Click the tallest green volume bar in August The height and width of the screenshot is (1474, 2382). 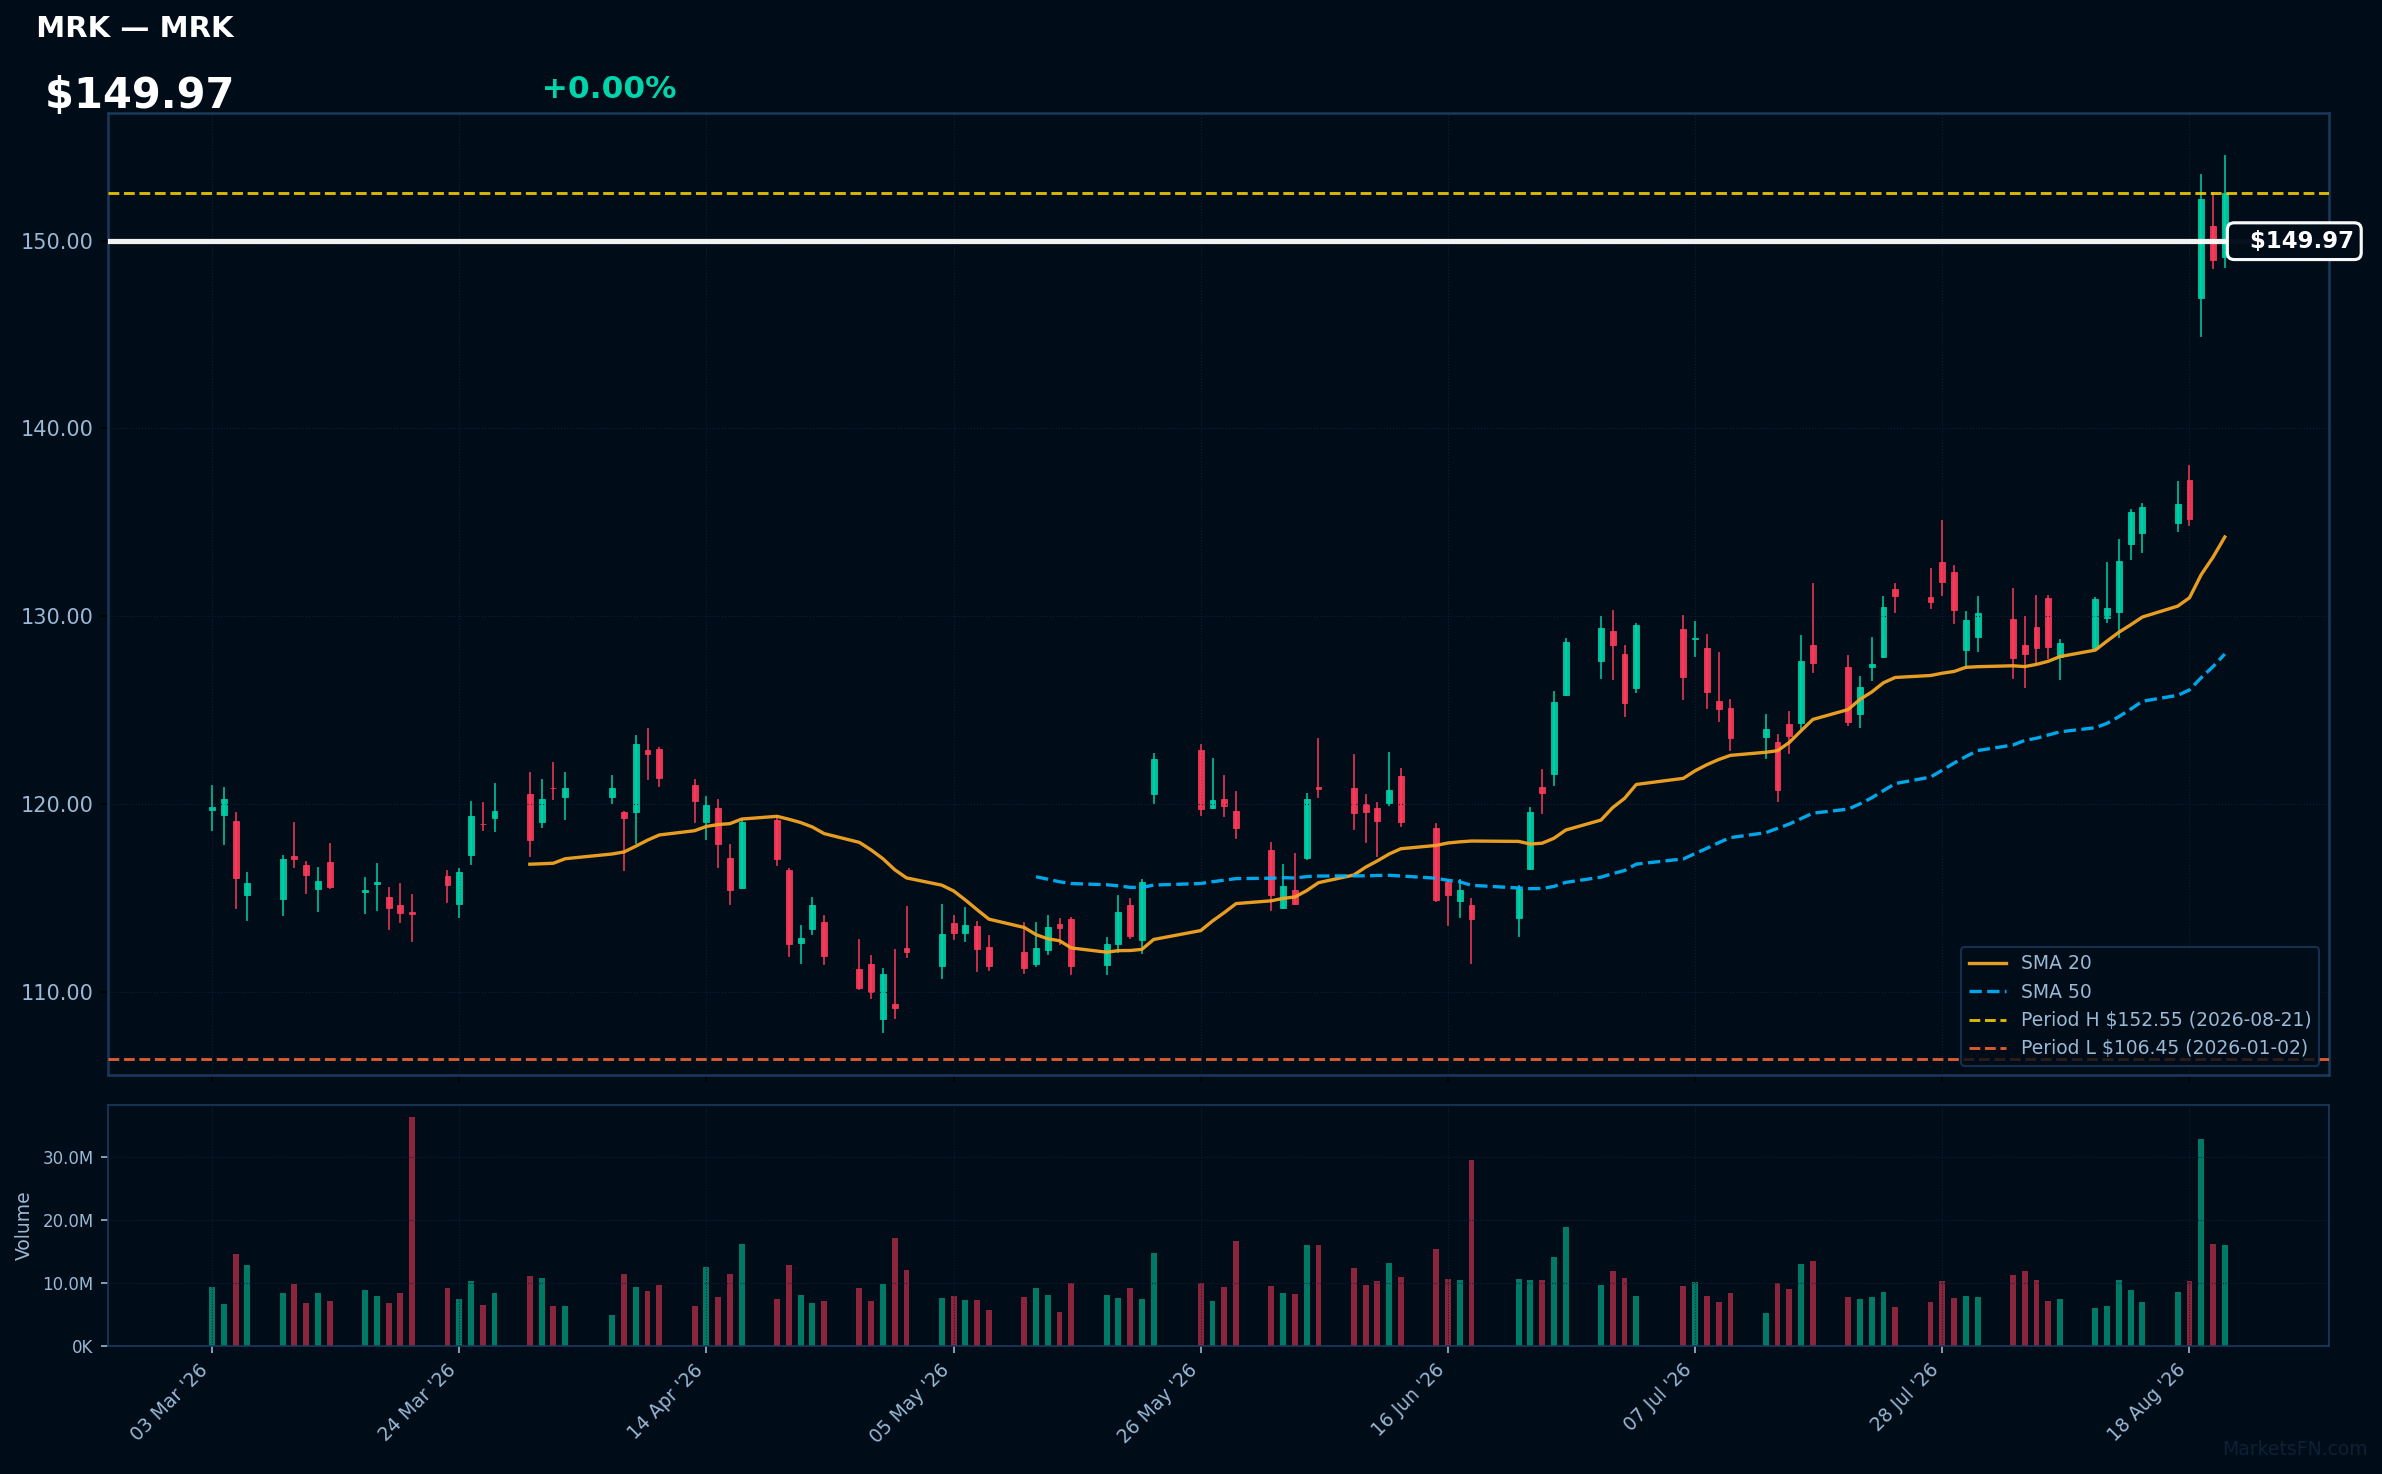pyautogui.click(x=2201, y=1242)
